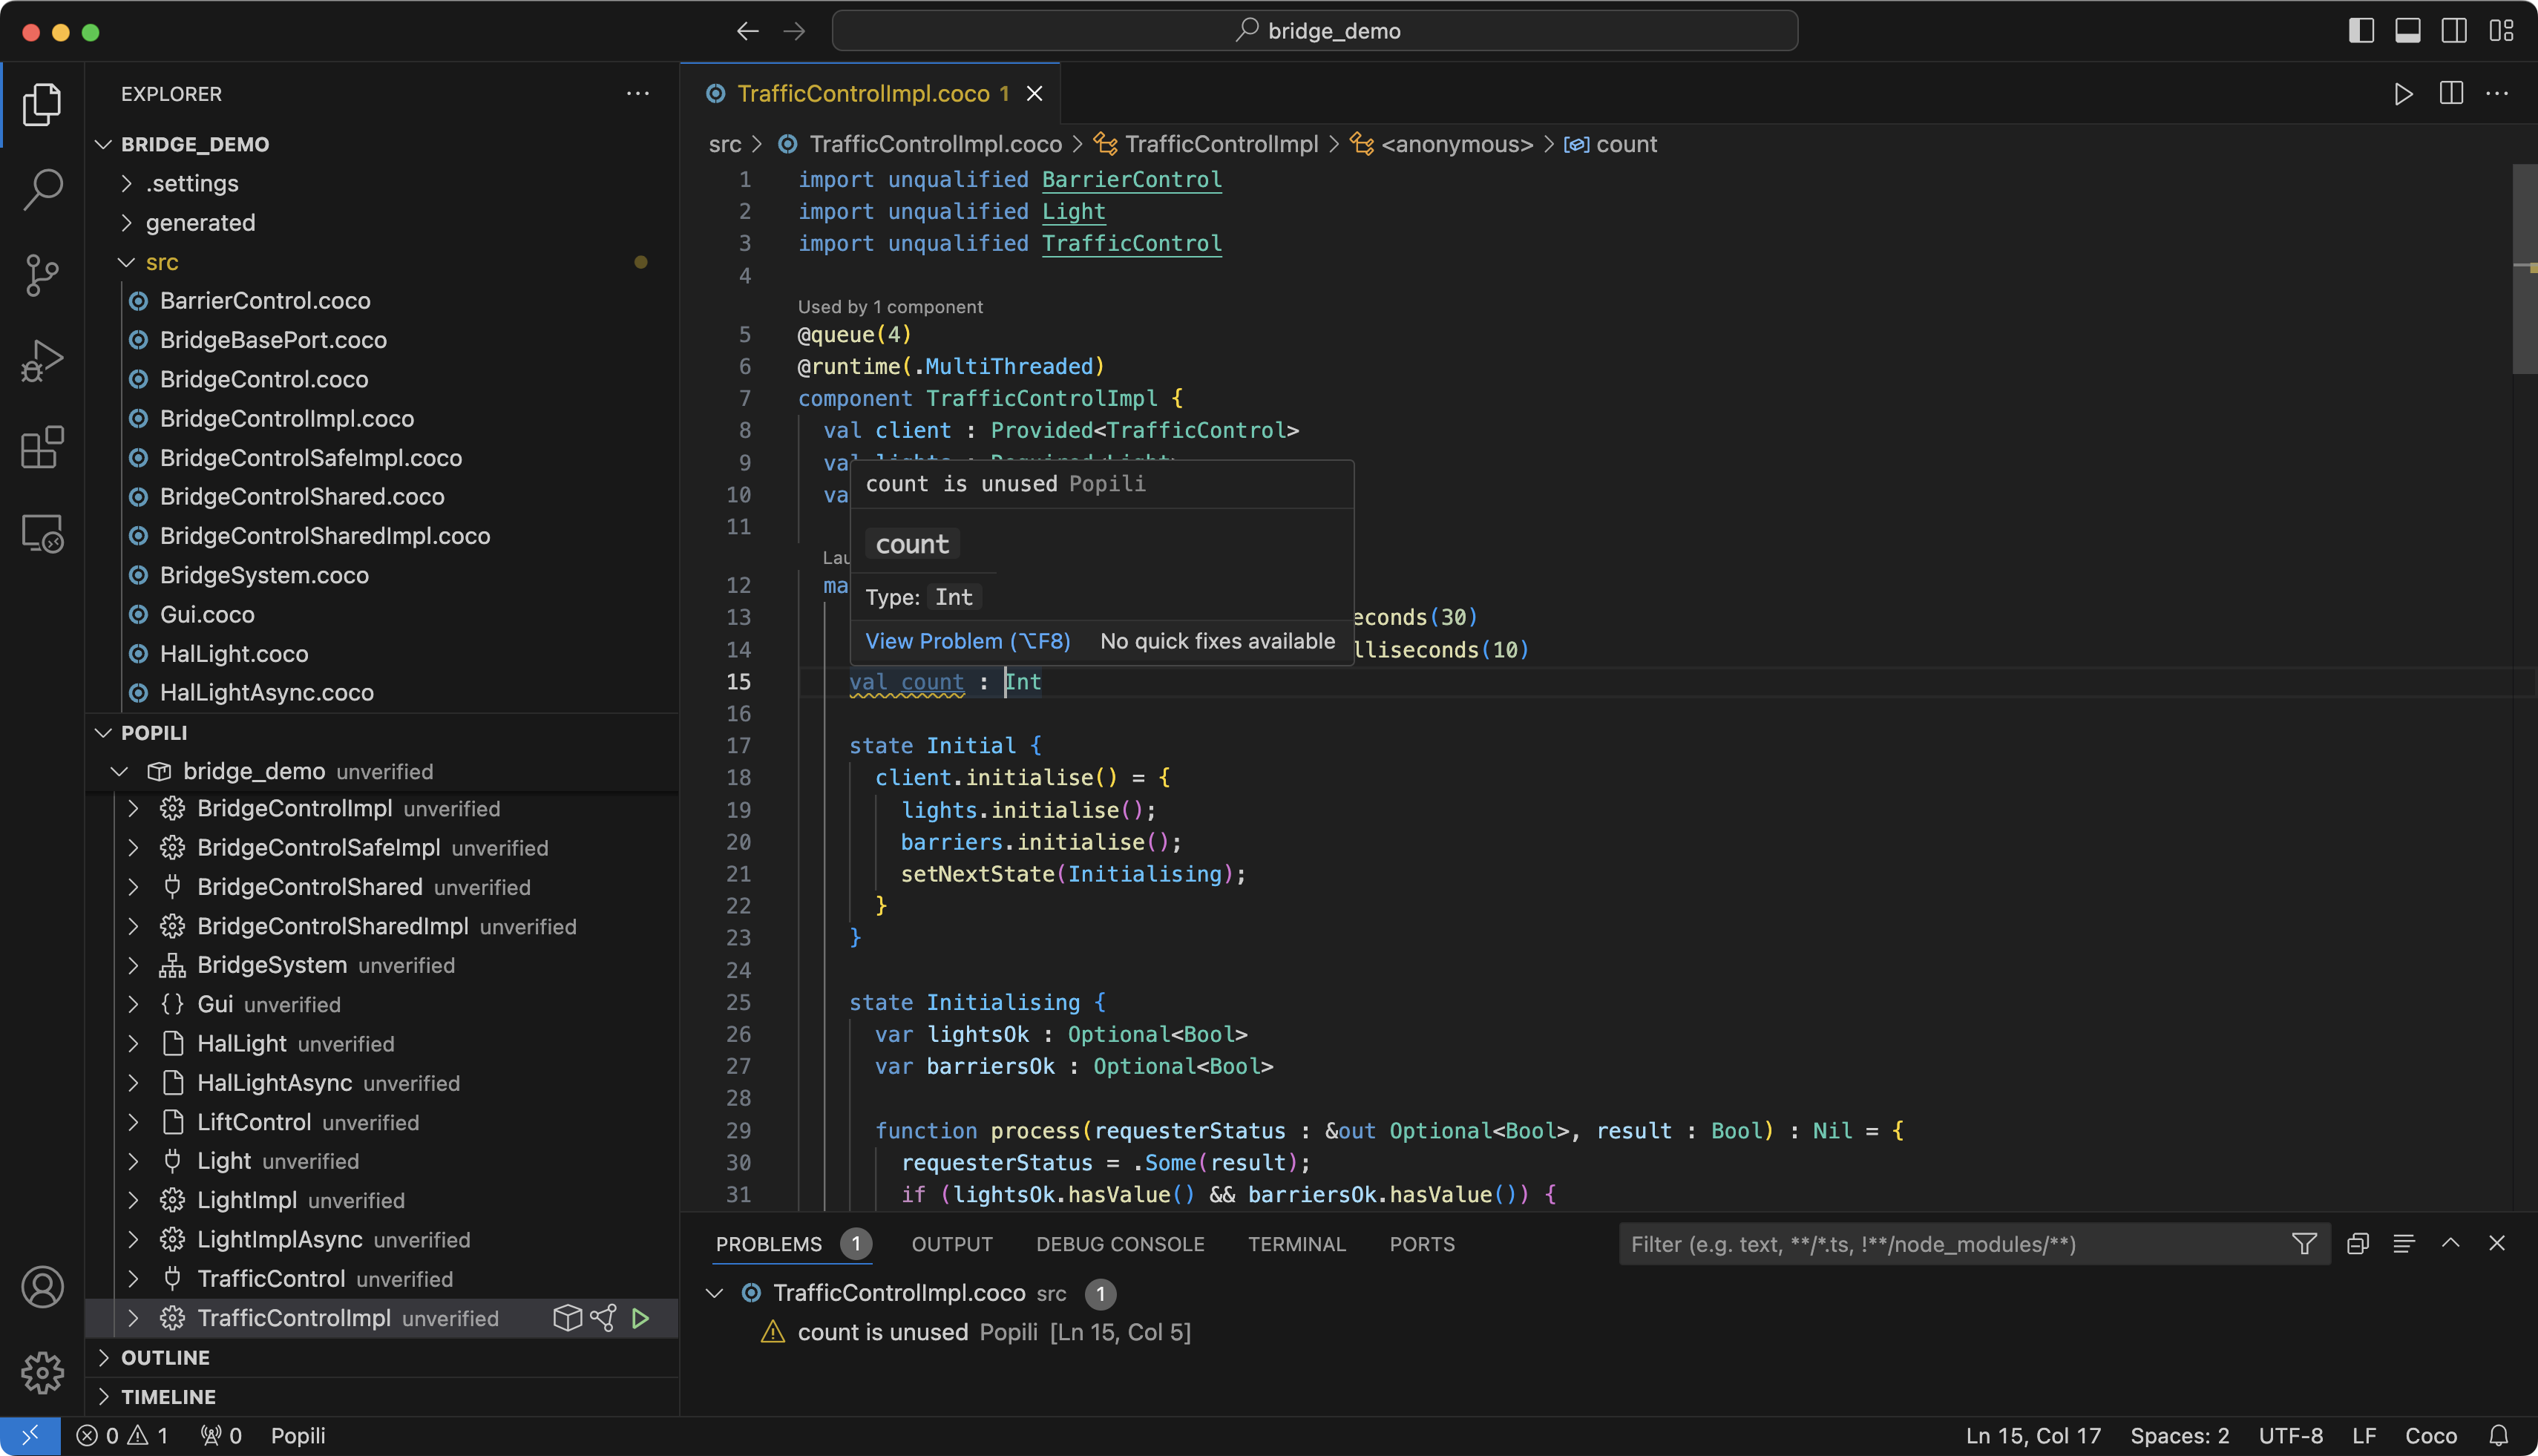Click Popili in the status bar
Screen dimensions: 2538x1456
[x=298, y=1436]
